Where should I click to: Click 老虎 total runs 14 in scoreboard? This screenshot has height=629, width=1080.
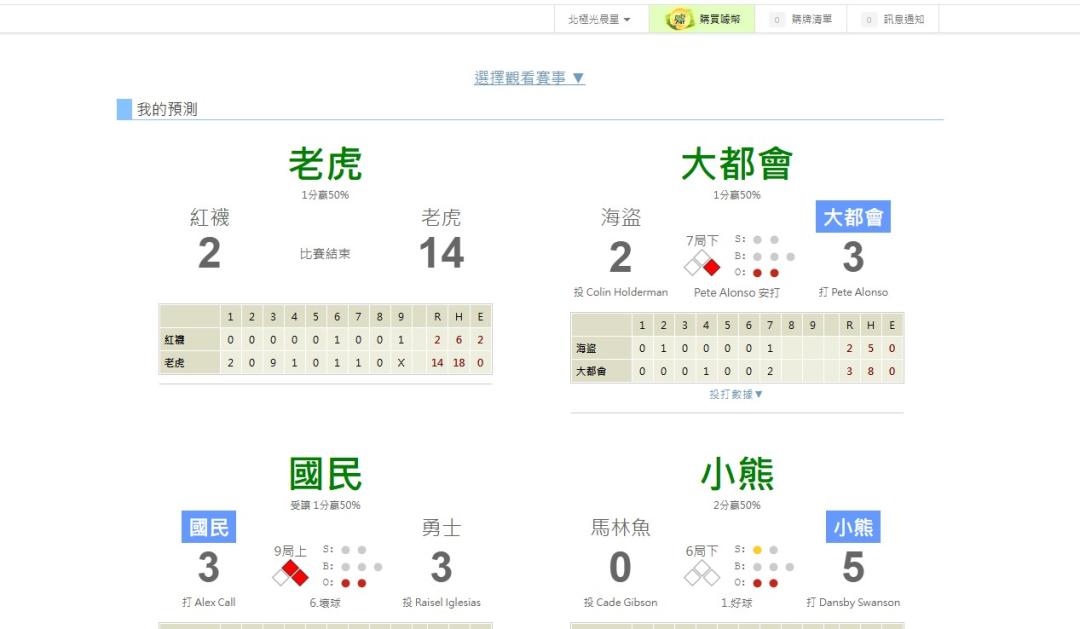437,362
